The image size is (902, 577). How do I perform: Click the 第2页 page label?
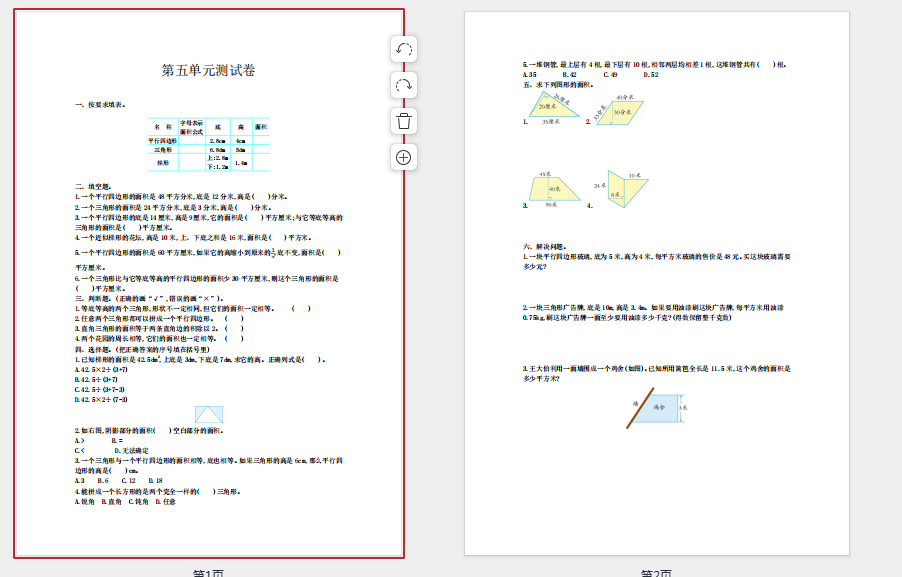coord(656,573)
